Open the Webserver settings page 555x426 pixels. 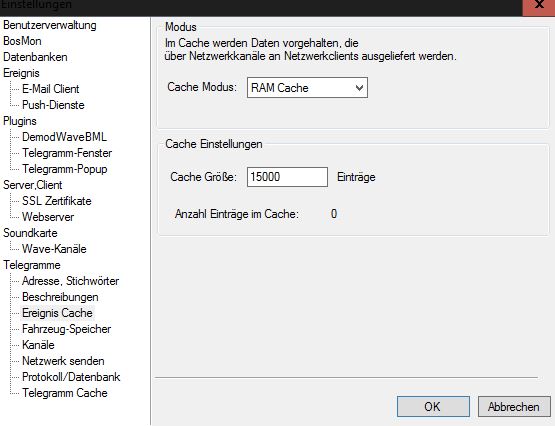pyautogui.click(x=48, y=217)
